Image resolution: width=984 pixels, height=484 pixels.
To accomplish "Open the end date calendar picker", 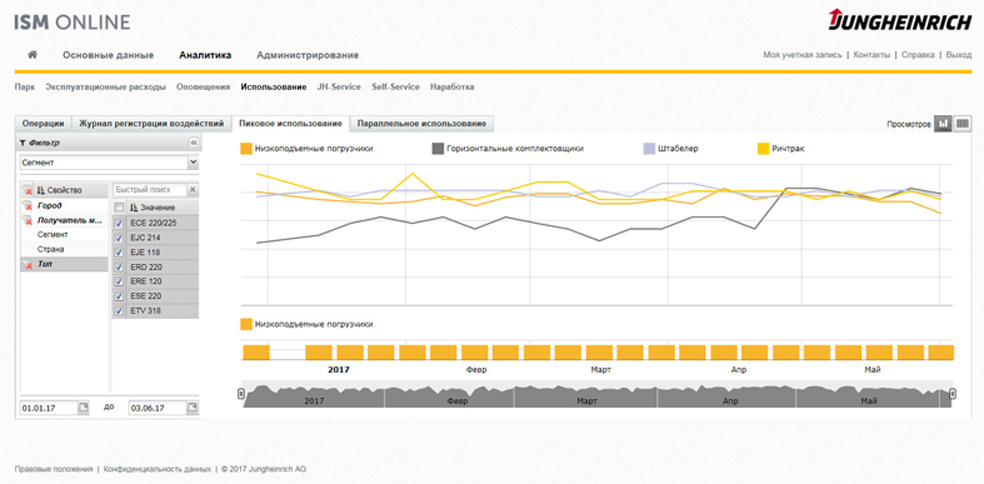I will pyautogui.click(x=191, y=408).
